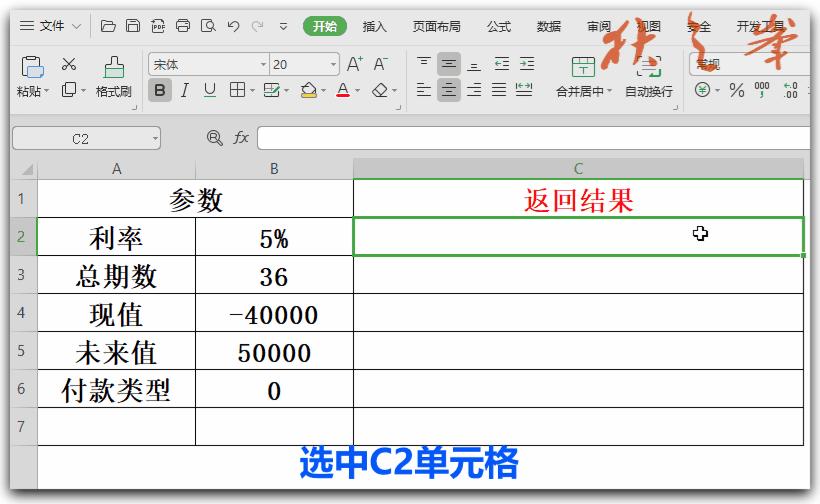
Task: Click the 格式刷 format painter
Action: tap(113, 77)
